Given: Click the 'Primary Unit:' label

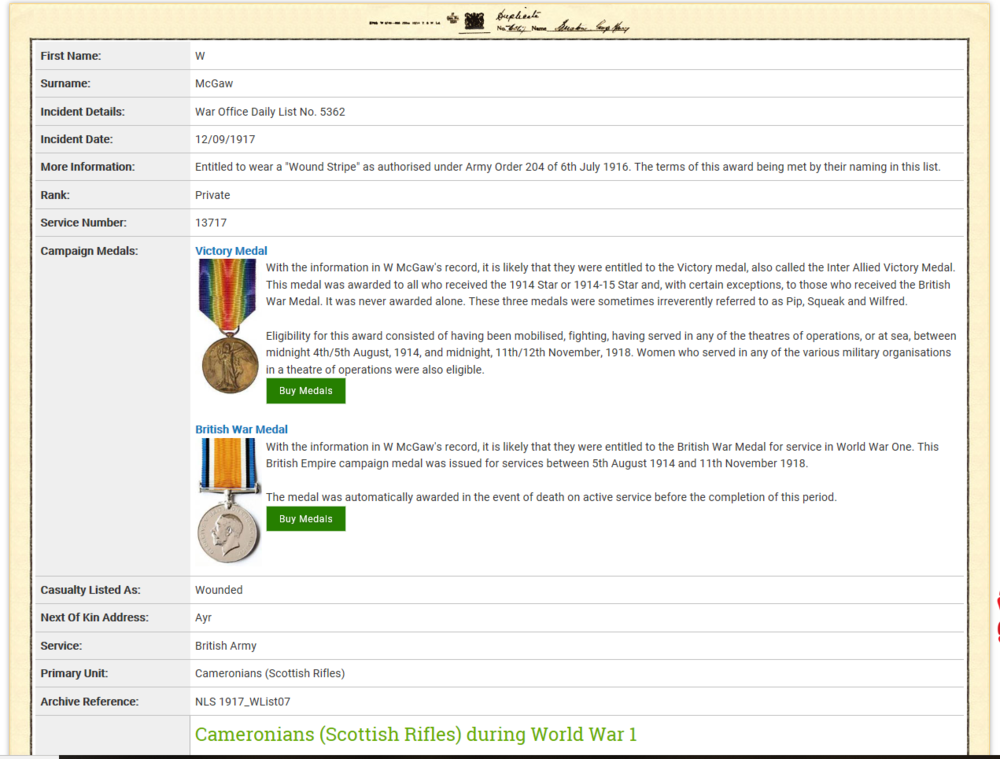Looking at the screenshot, I should coord(74,674).
